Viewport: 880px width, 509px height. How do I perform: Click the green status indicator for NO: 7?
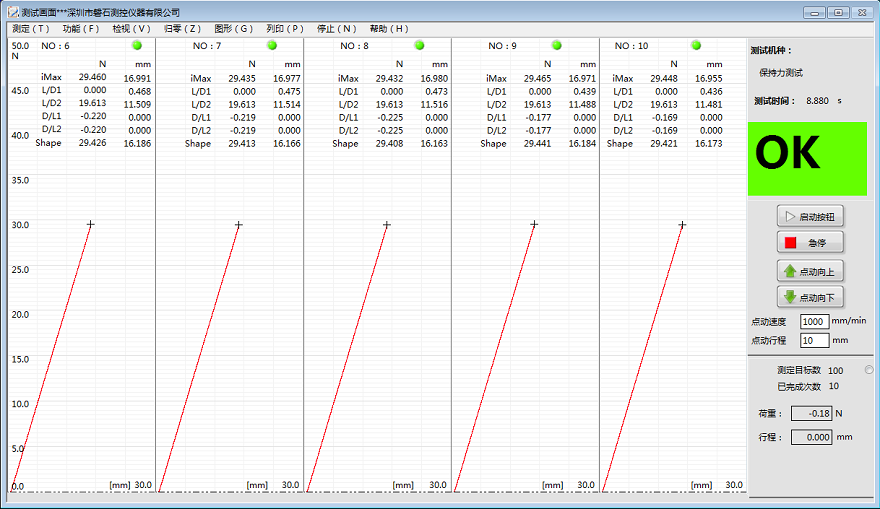[x=272, y=46]
